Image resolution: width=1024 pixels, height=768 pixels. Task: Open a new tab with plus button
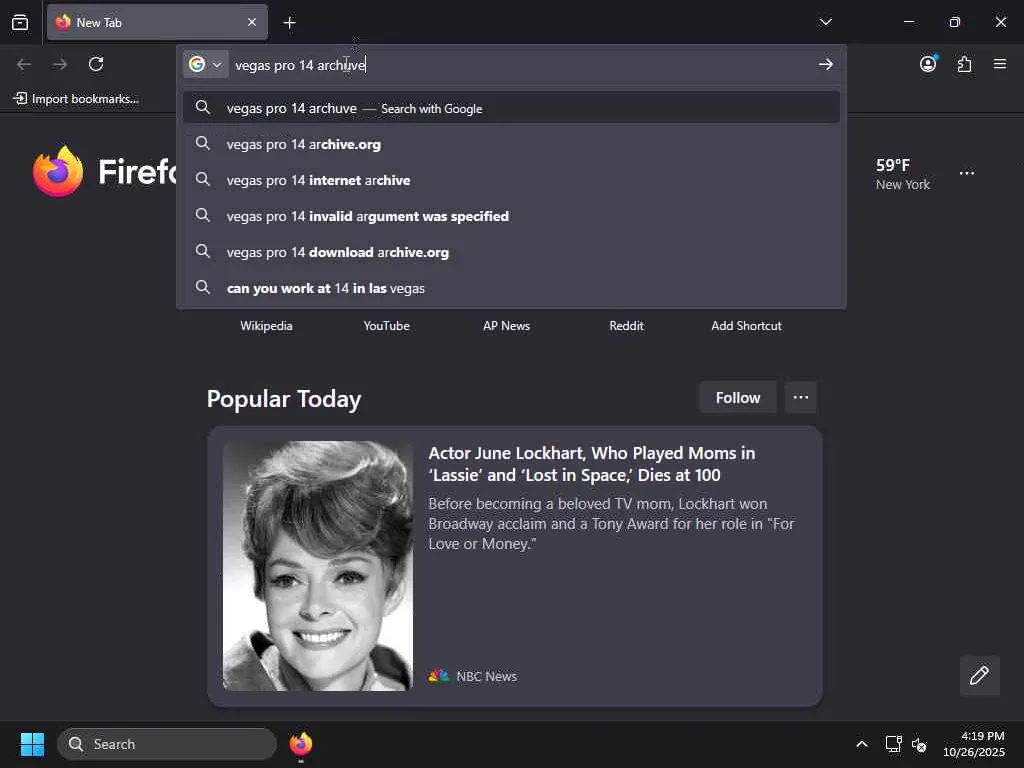point(289,23)
